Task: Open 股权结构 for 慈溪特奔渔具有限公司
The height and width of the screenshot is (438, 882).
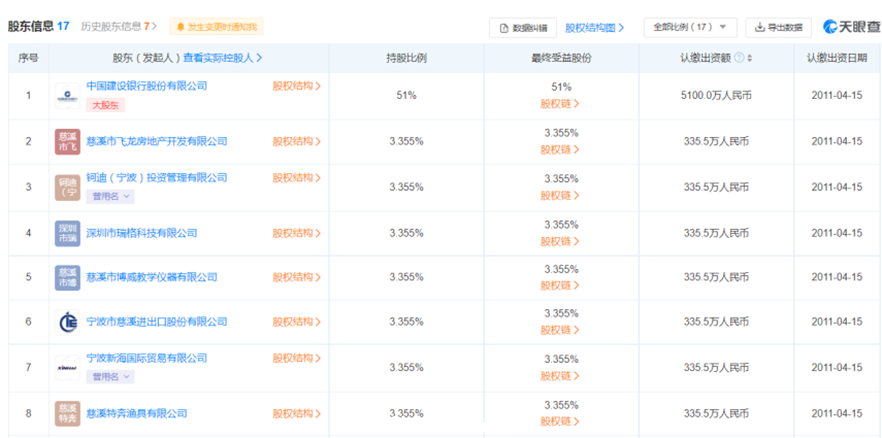Action: pyautogui.click(x=297, y=414)
